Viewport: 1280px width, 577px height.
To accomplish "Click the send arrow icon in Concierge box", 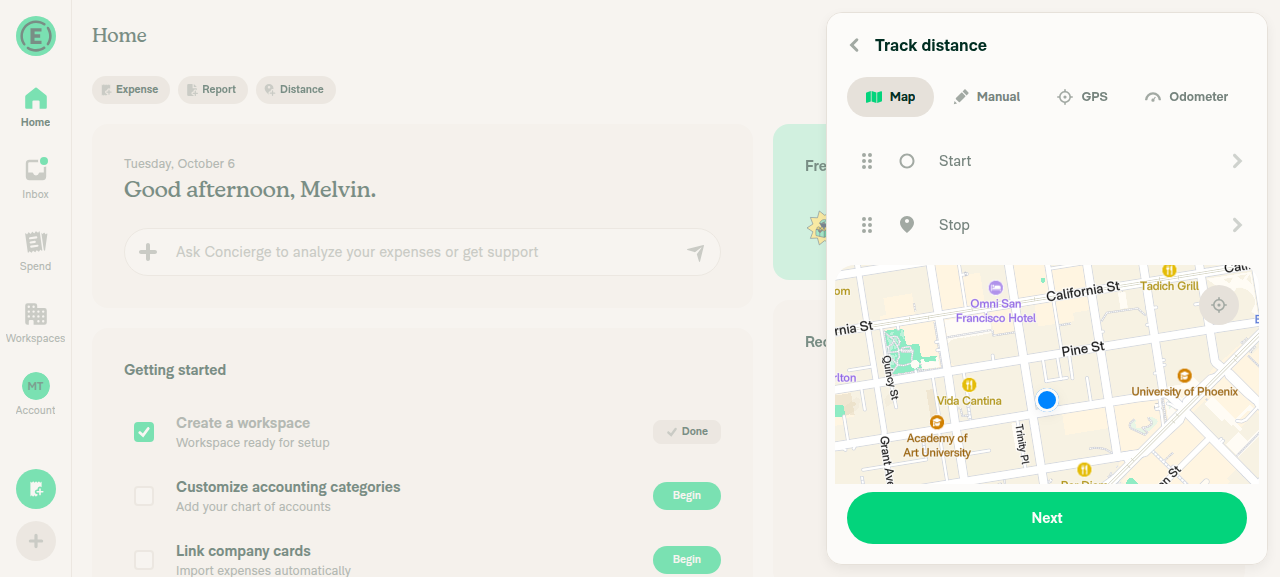I will 696,252.
